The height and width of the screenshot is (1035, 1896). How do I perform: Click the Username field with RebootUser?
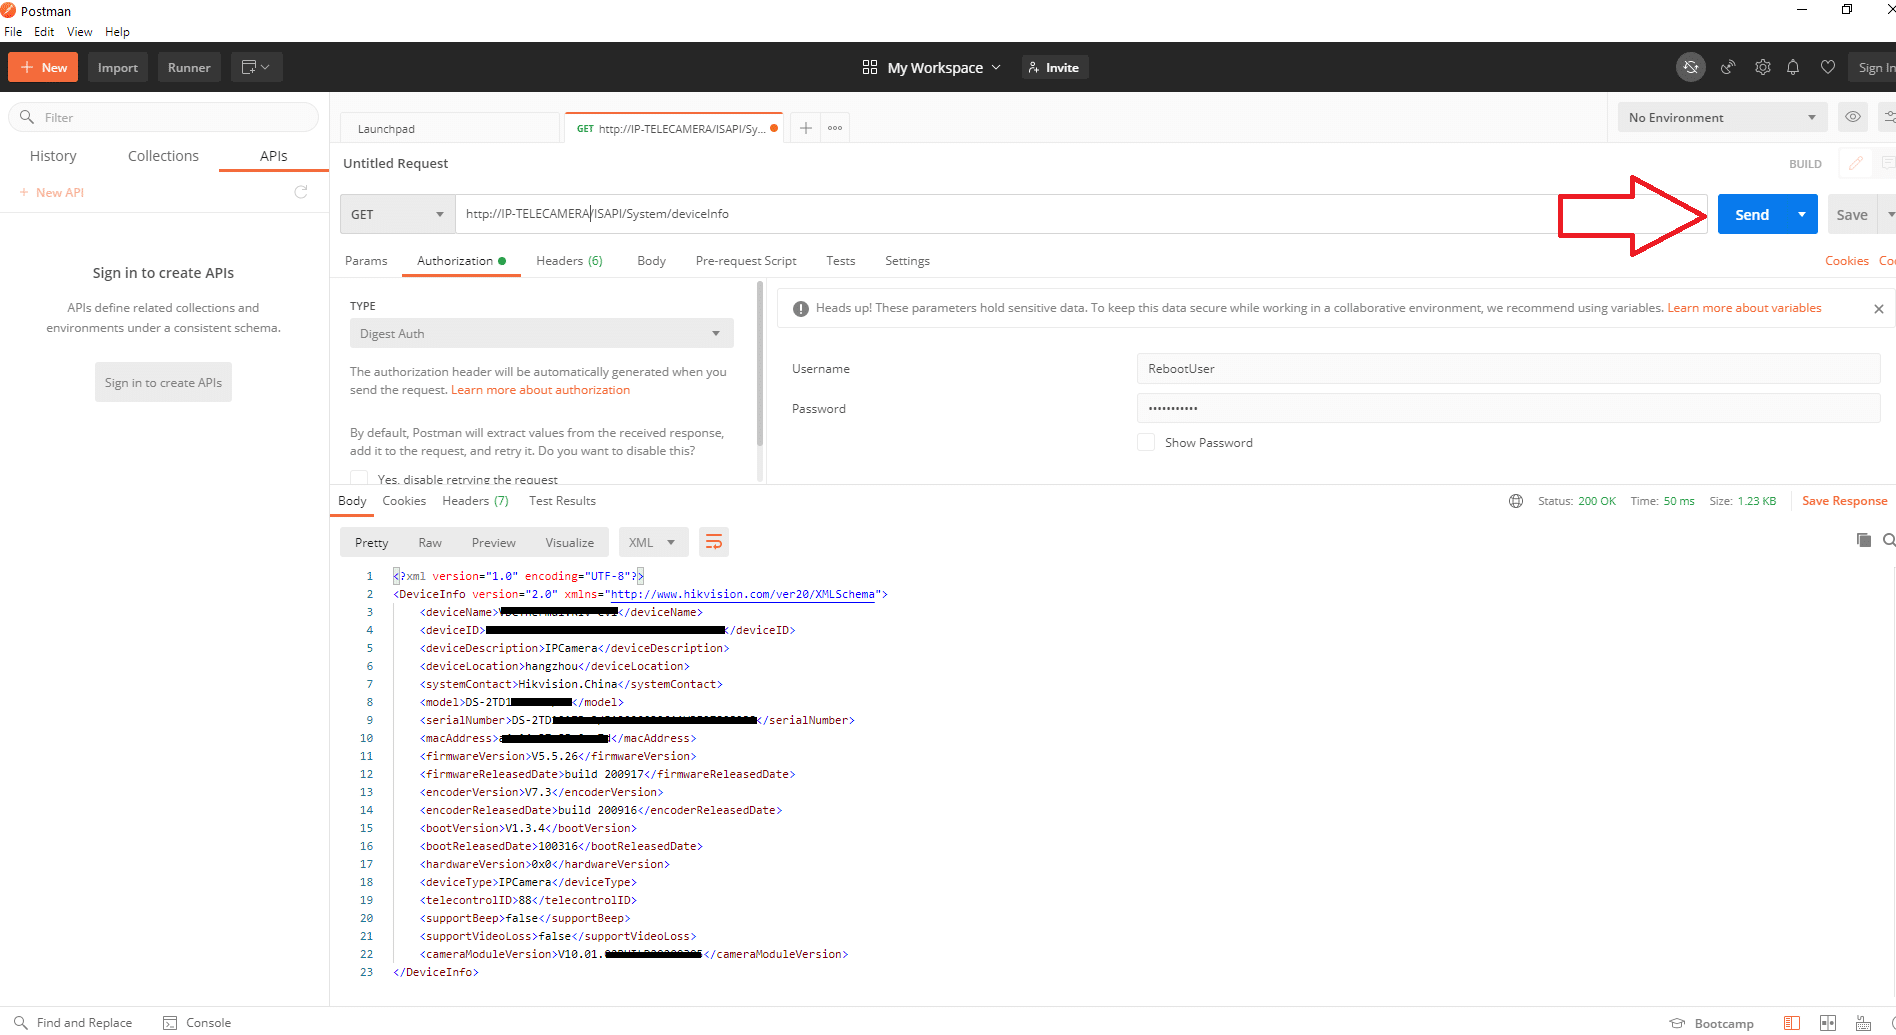pyautogui.click(x=1508, y=368)
